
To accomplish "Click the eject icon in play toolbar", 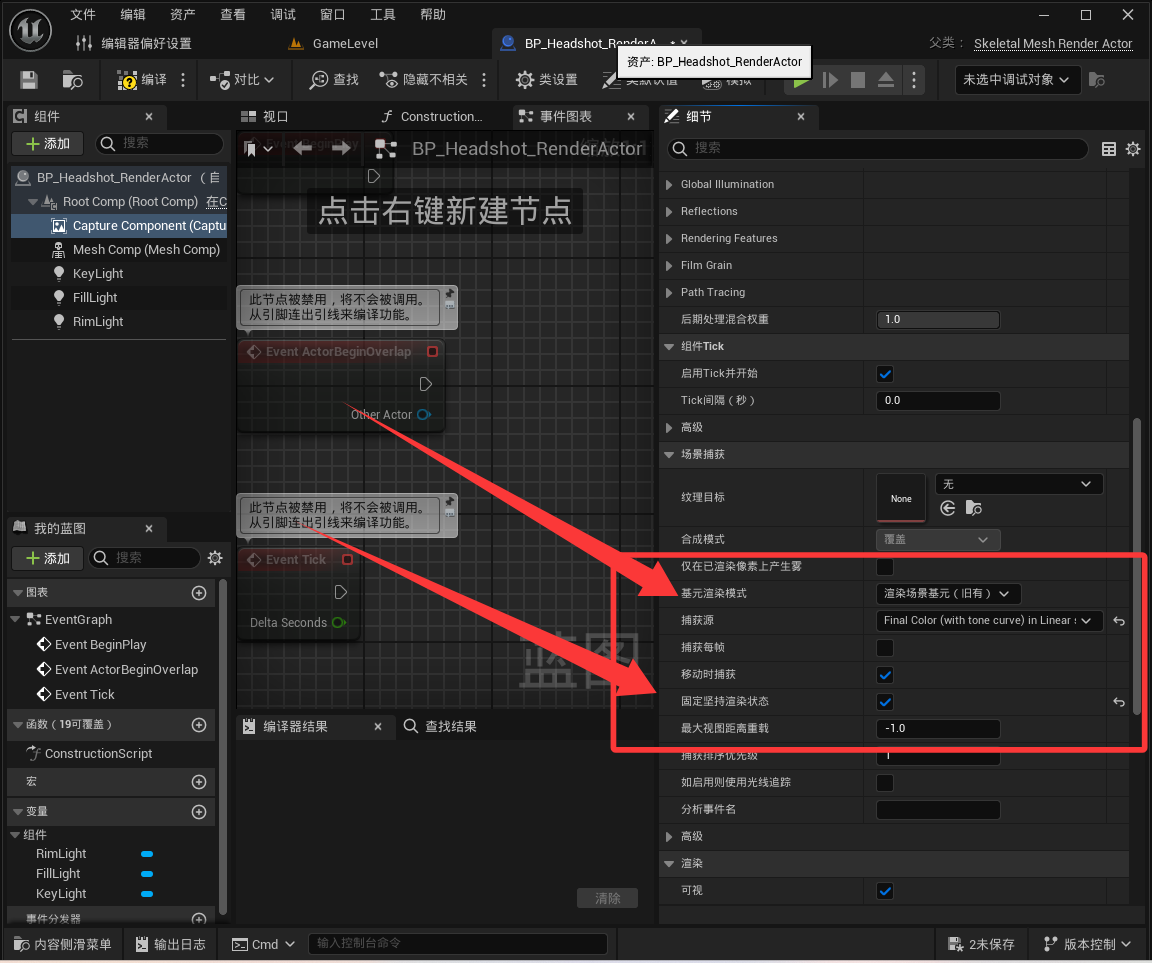I will click(x=886, y=80).
